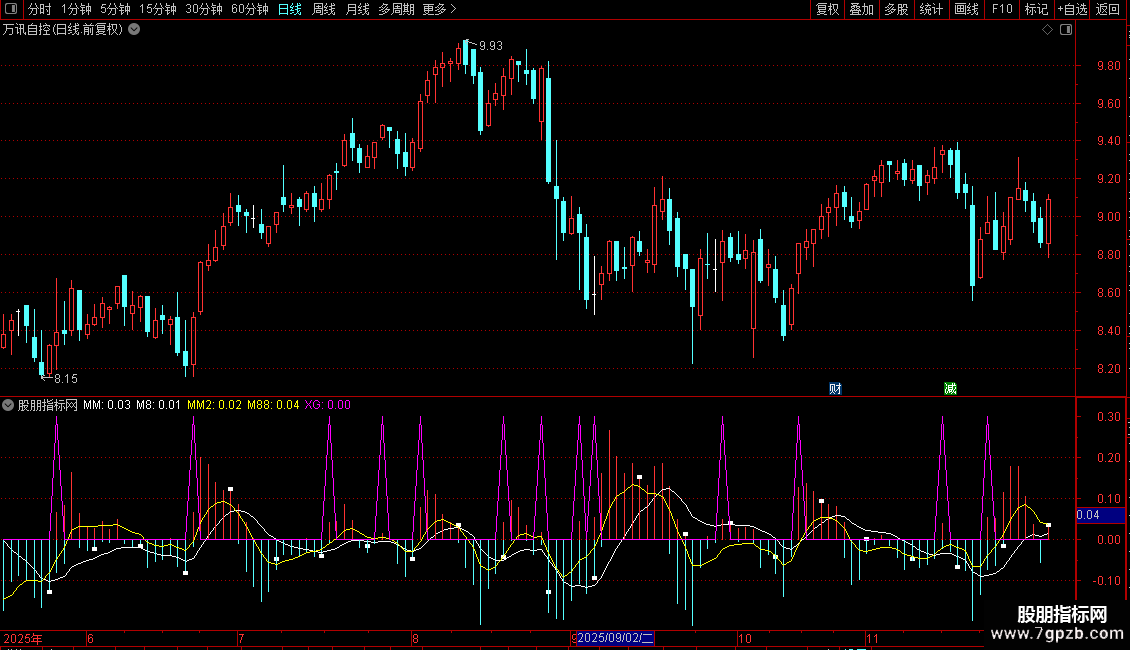
Task: Click the 统计 statistics button
Action: [x=931, y=9]
